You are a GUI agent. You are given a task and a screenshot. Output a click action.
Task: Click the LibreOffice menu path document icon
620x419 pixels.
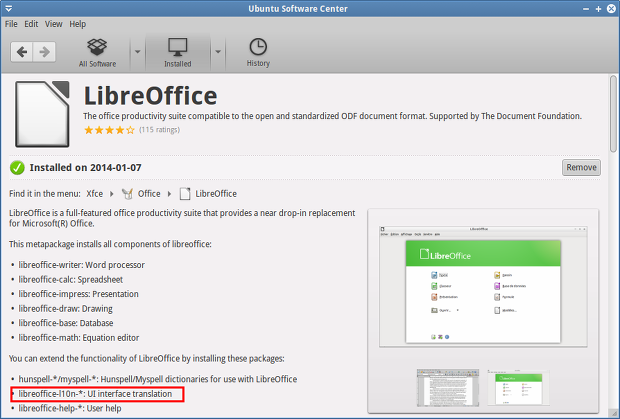(x=185, y=194)
